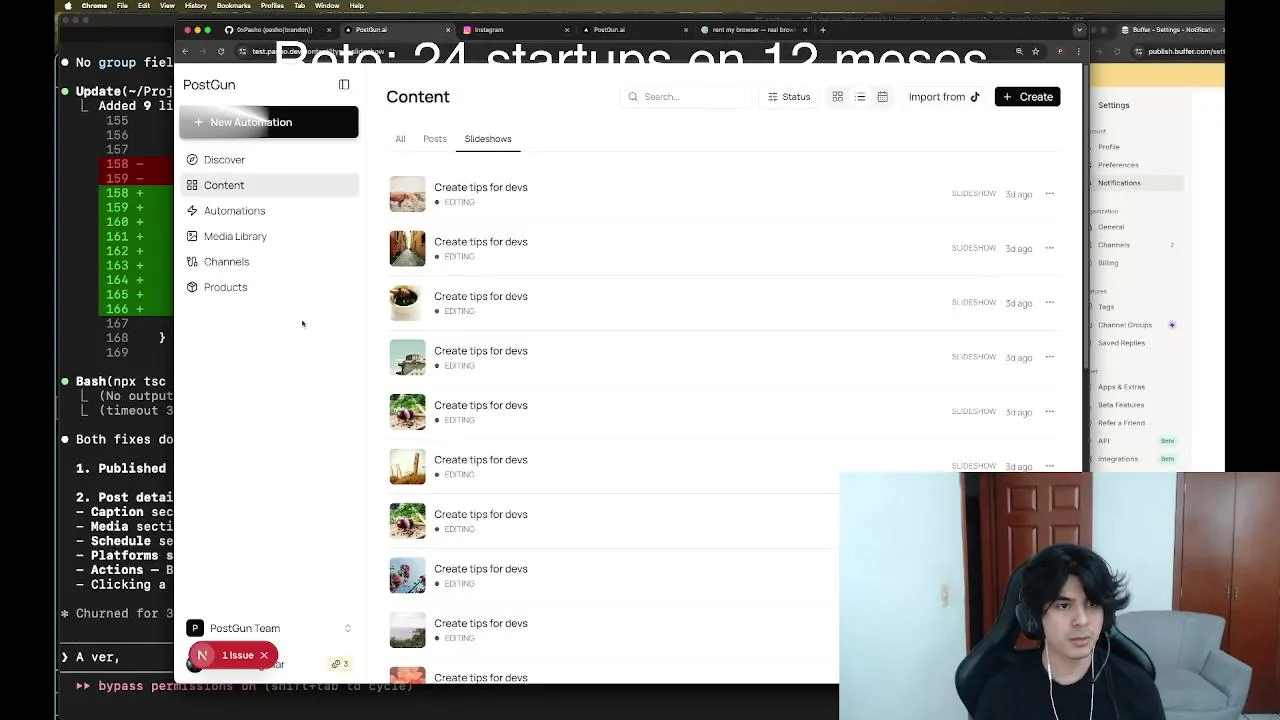
Task: Click the browser back arrow
Action: tap(186, 51)
